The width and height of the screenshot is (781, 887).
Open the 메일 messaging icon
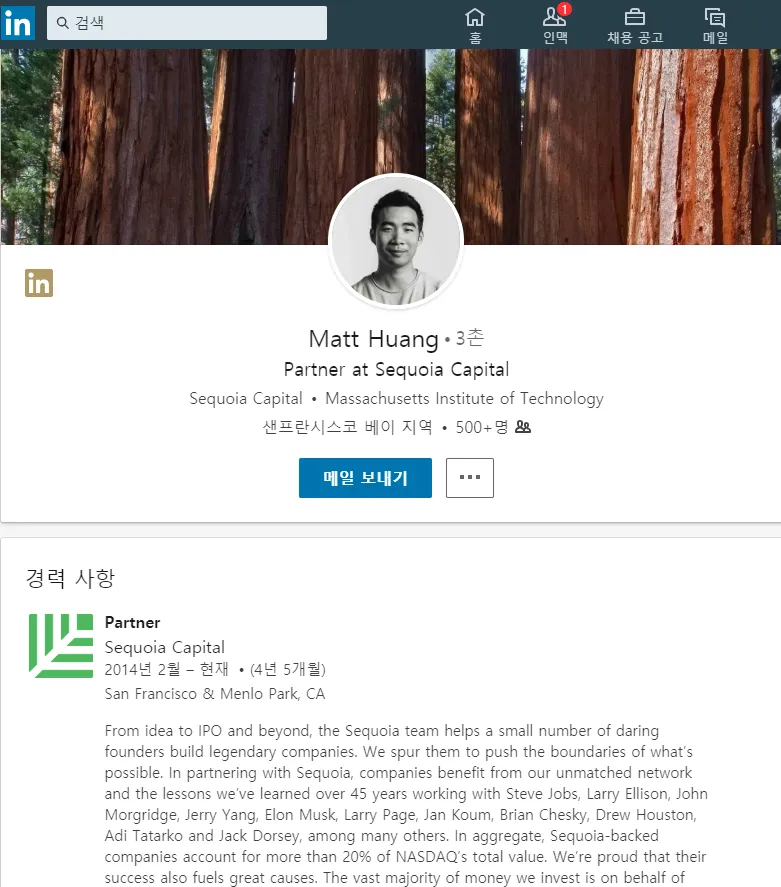715,18
